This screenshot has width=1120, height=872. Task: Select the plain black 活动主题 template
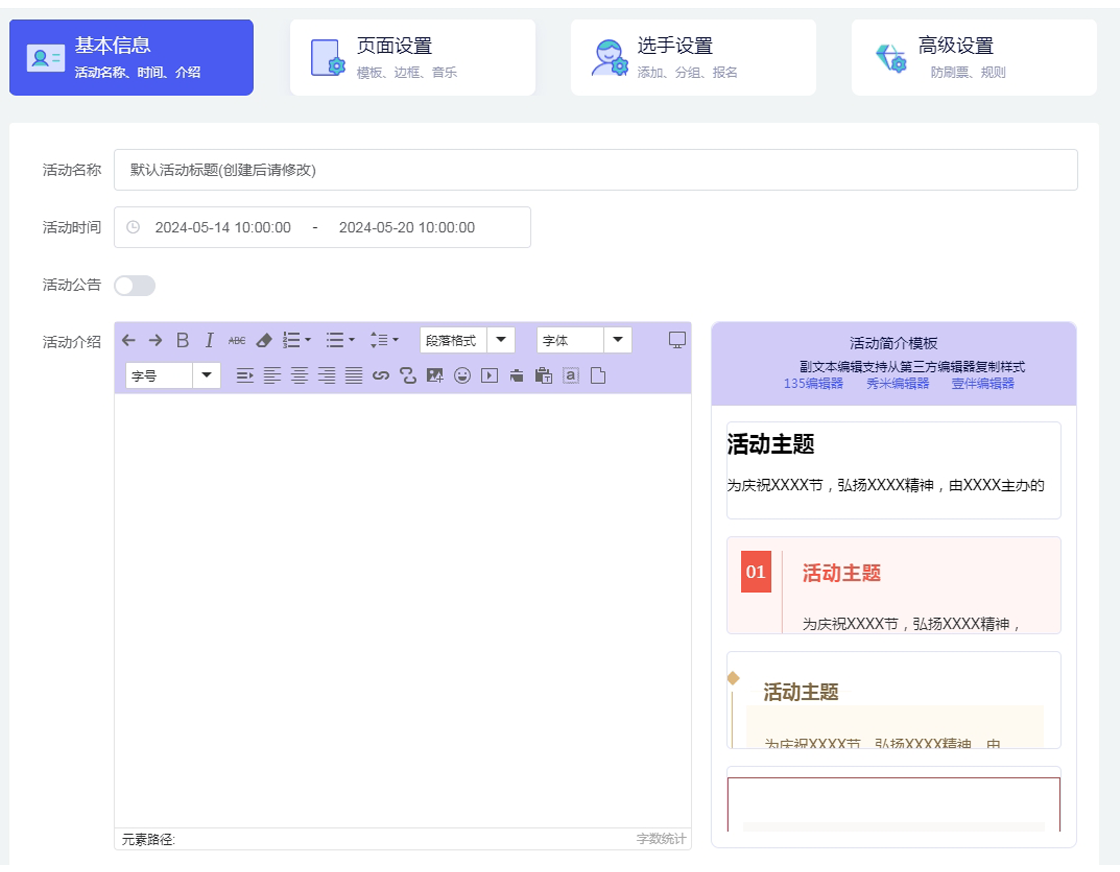pos(894,470)
